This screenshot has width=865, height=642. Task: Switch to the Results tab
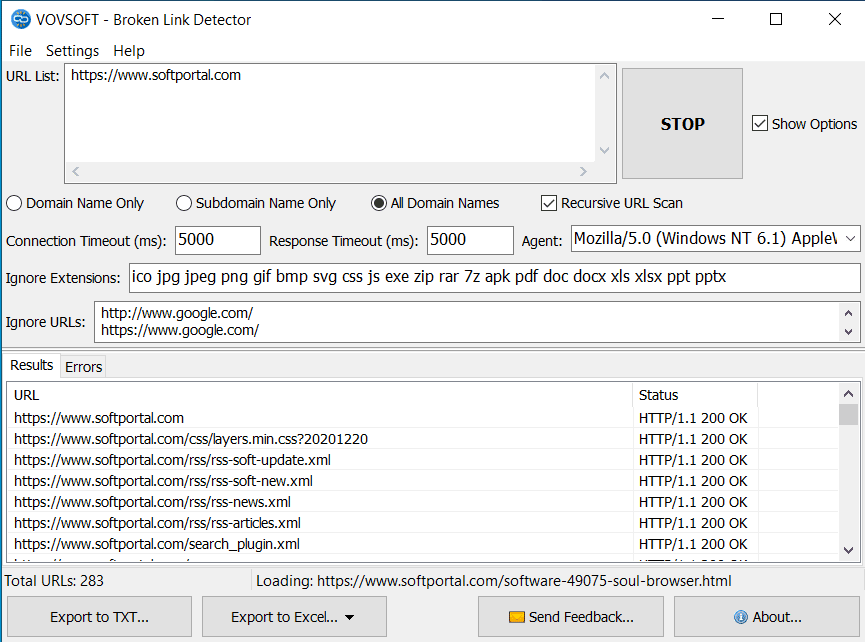(x=31, y=365)
